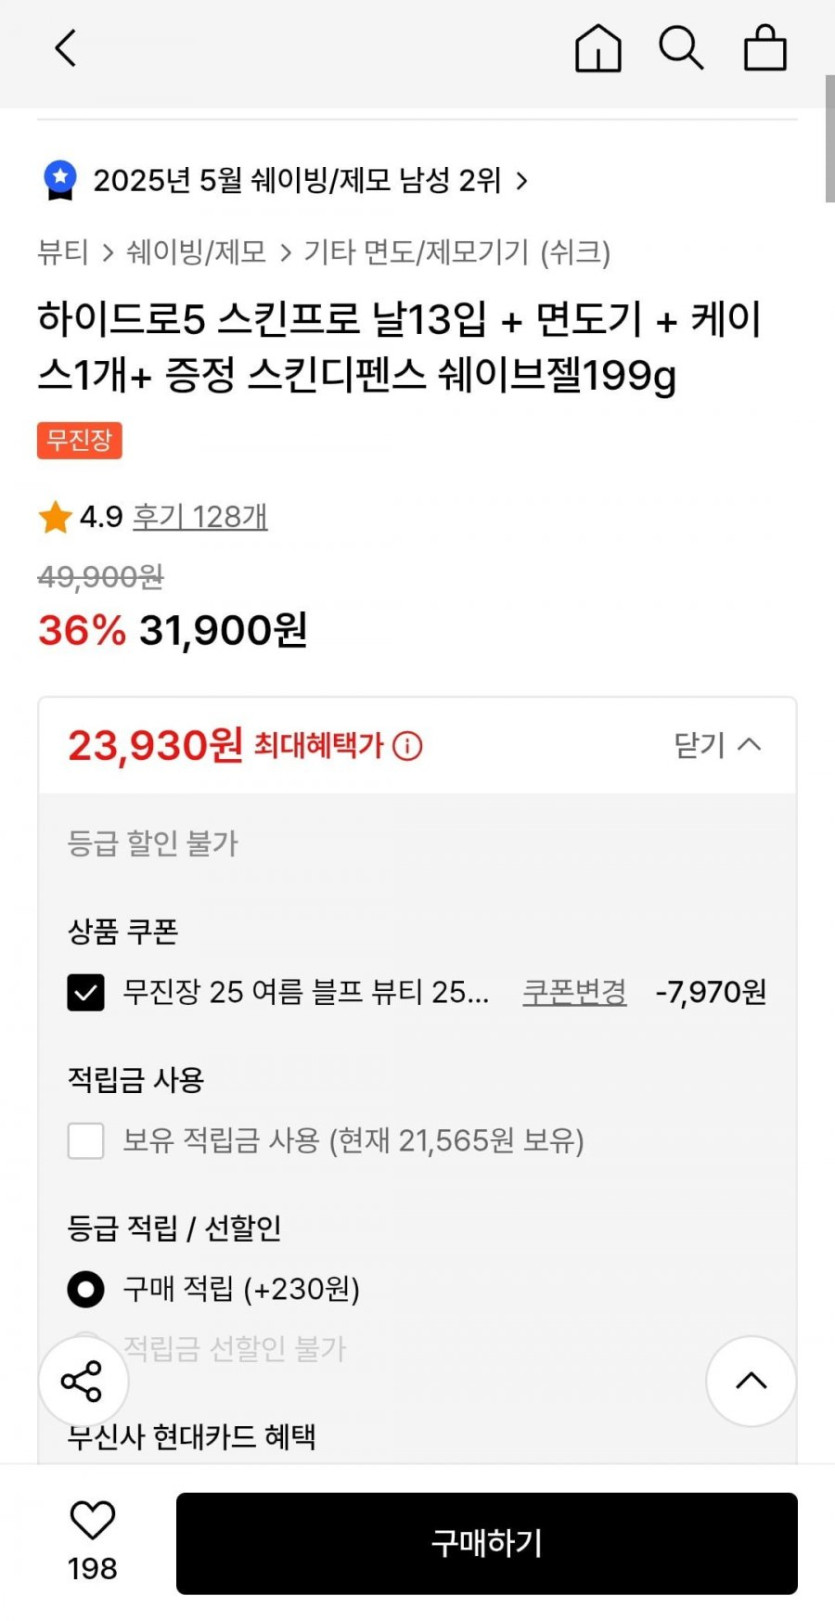The height and width of the screenshot is (1621, 835).
Task: Open 기타 면도/제모기기 (쉬크) breadcrumb
Action: pyautogui.click(x=457, y=252)
